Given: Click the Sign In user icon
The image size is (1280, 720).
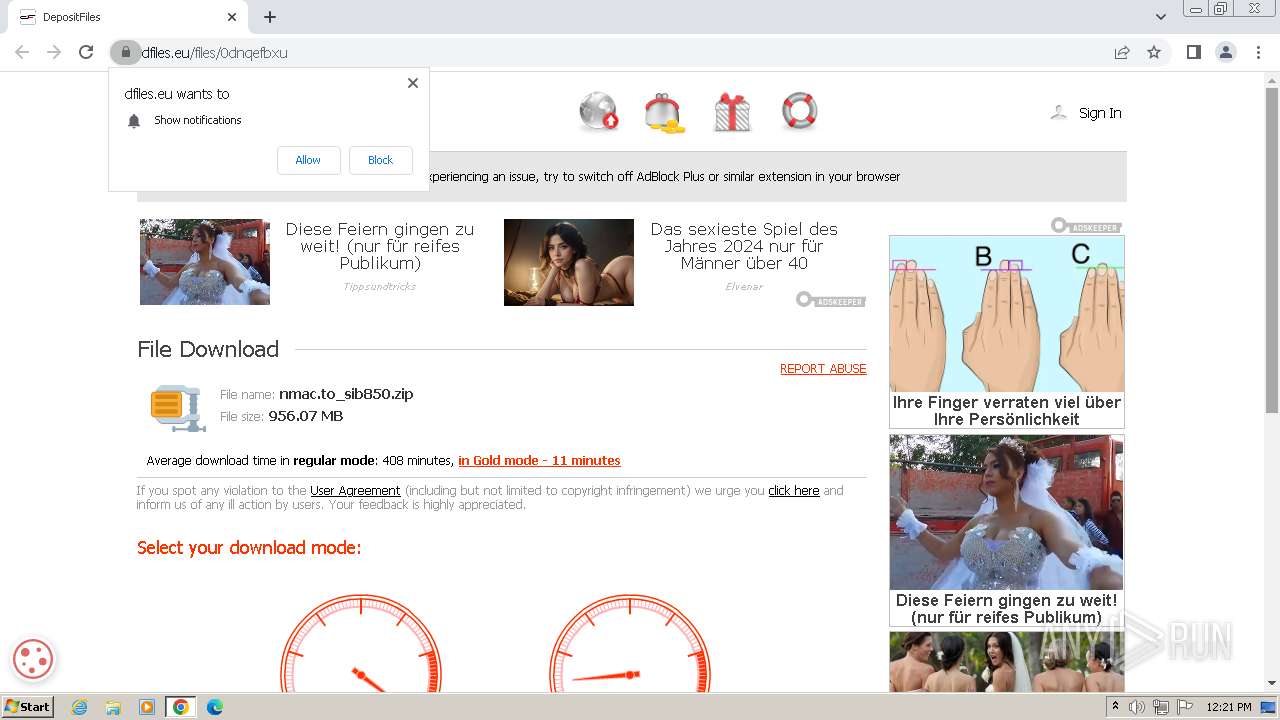Looking at the screenshot, I should tap(1059, 112).
